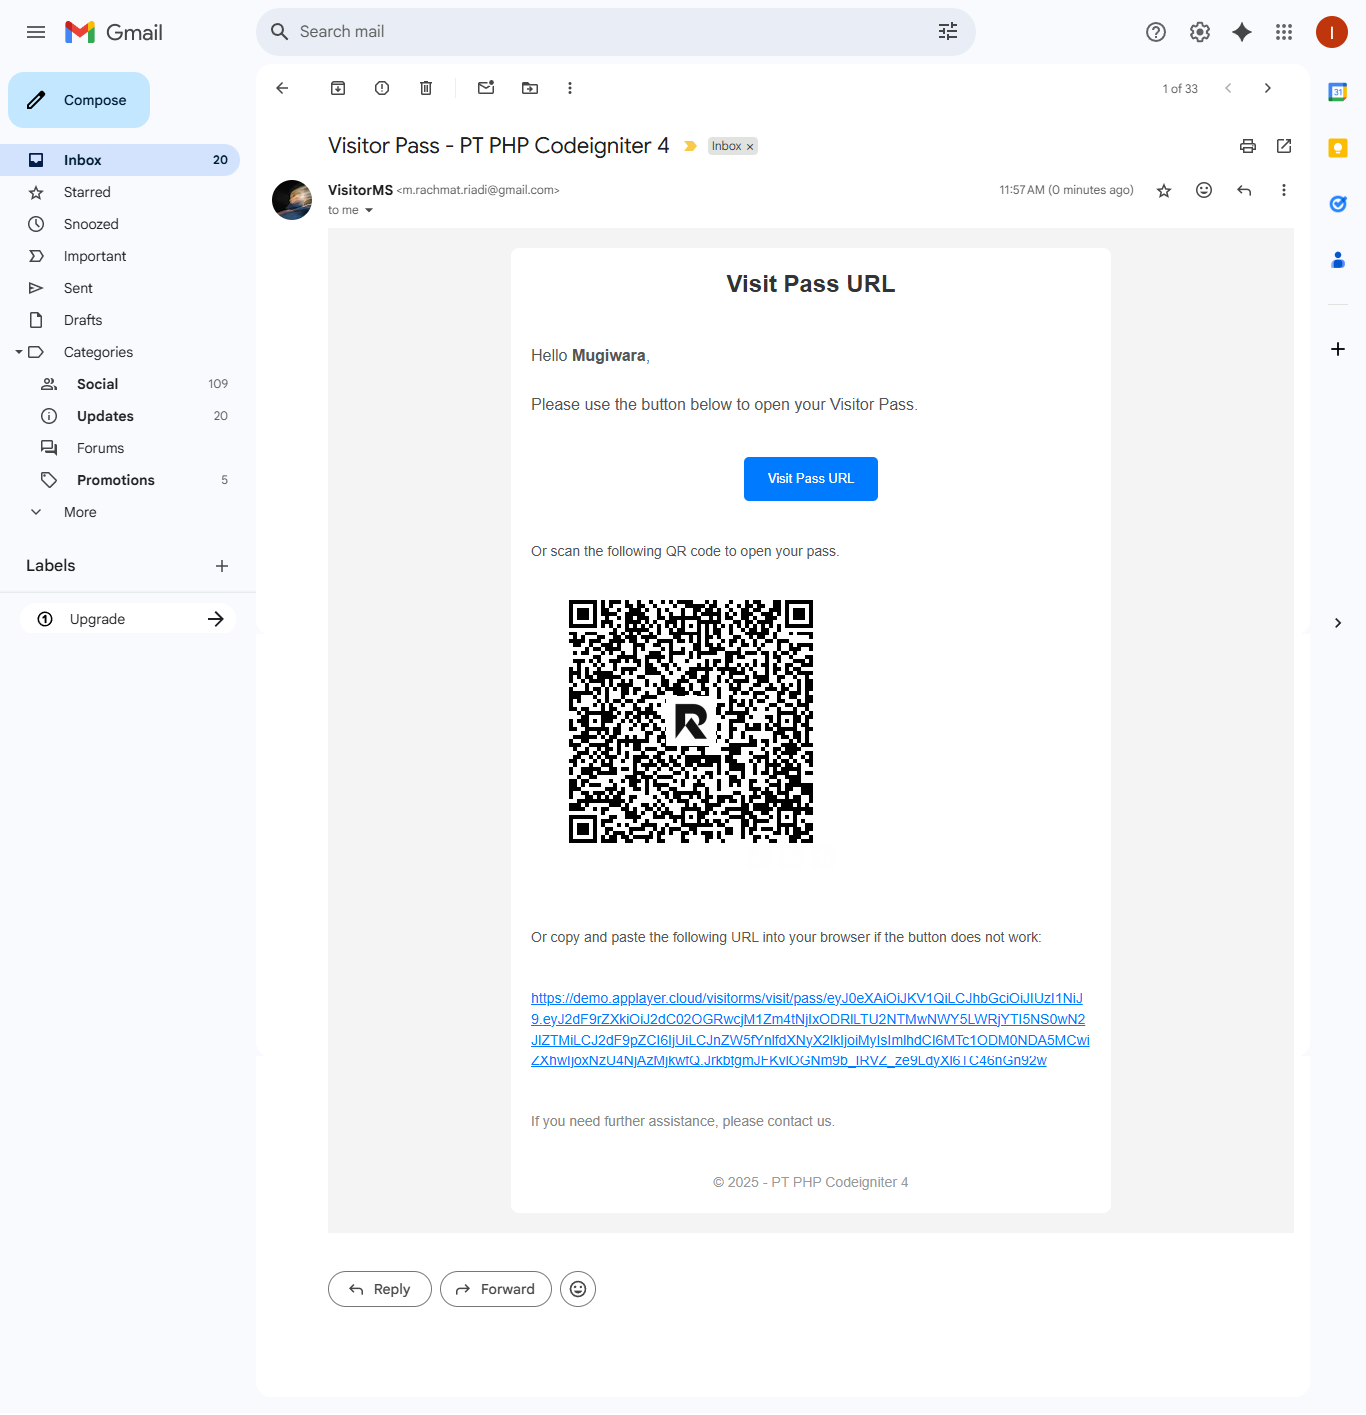Delete this email with trash icon

(x=426, y=88)
